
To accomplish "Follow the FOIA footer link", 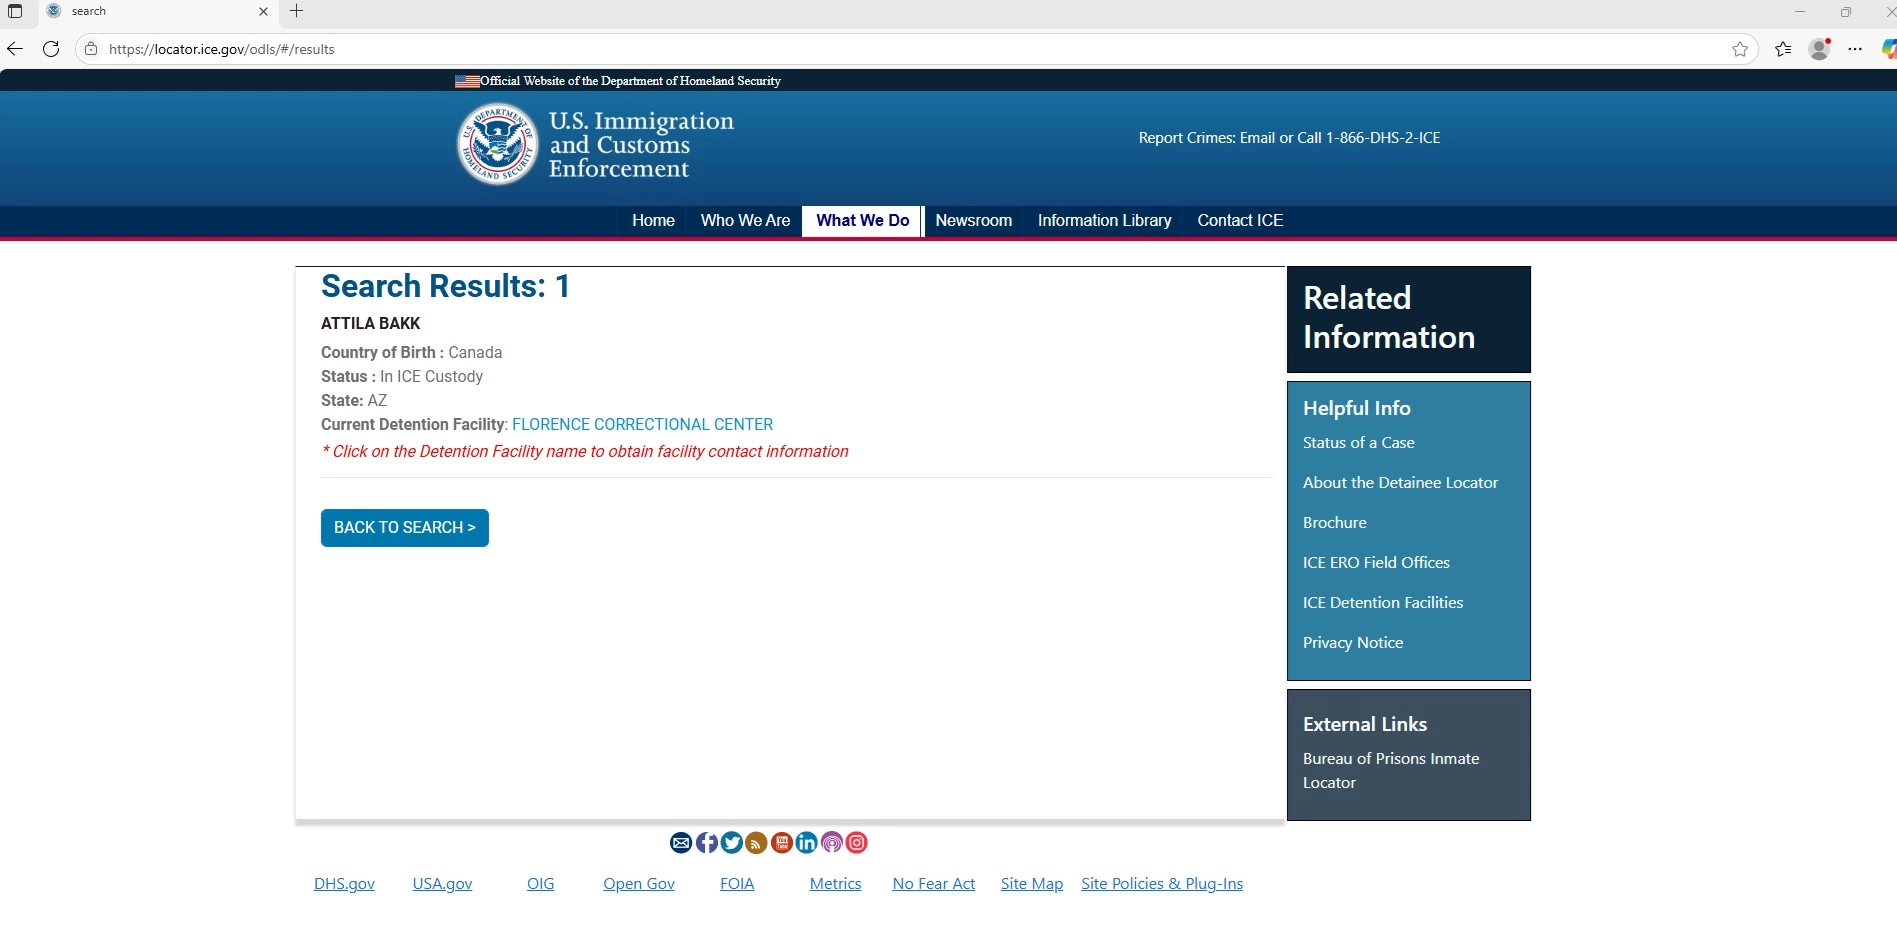I will [737, 884].
